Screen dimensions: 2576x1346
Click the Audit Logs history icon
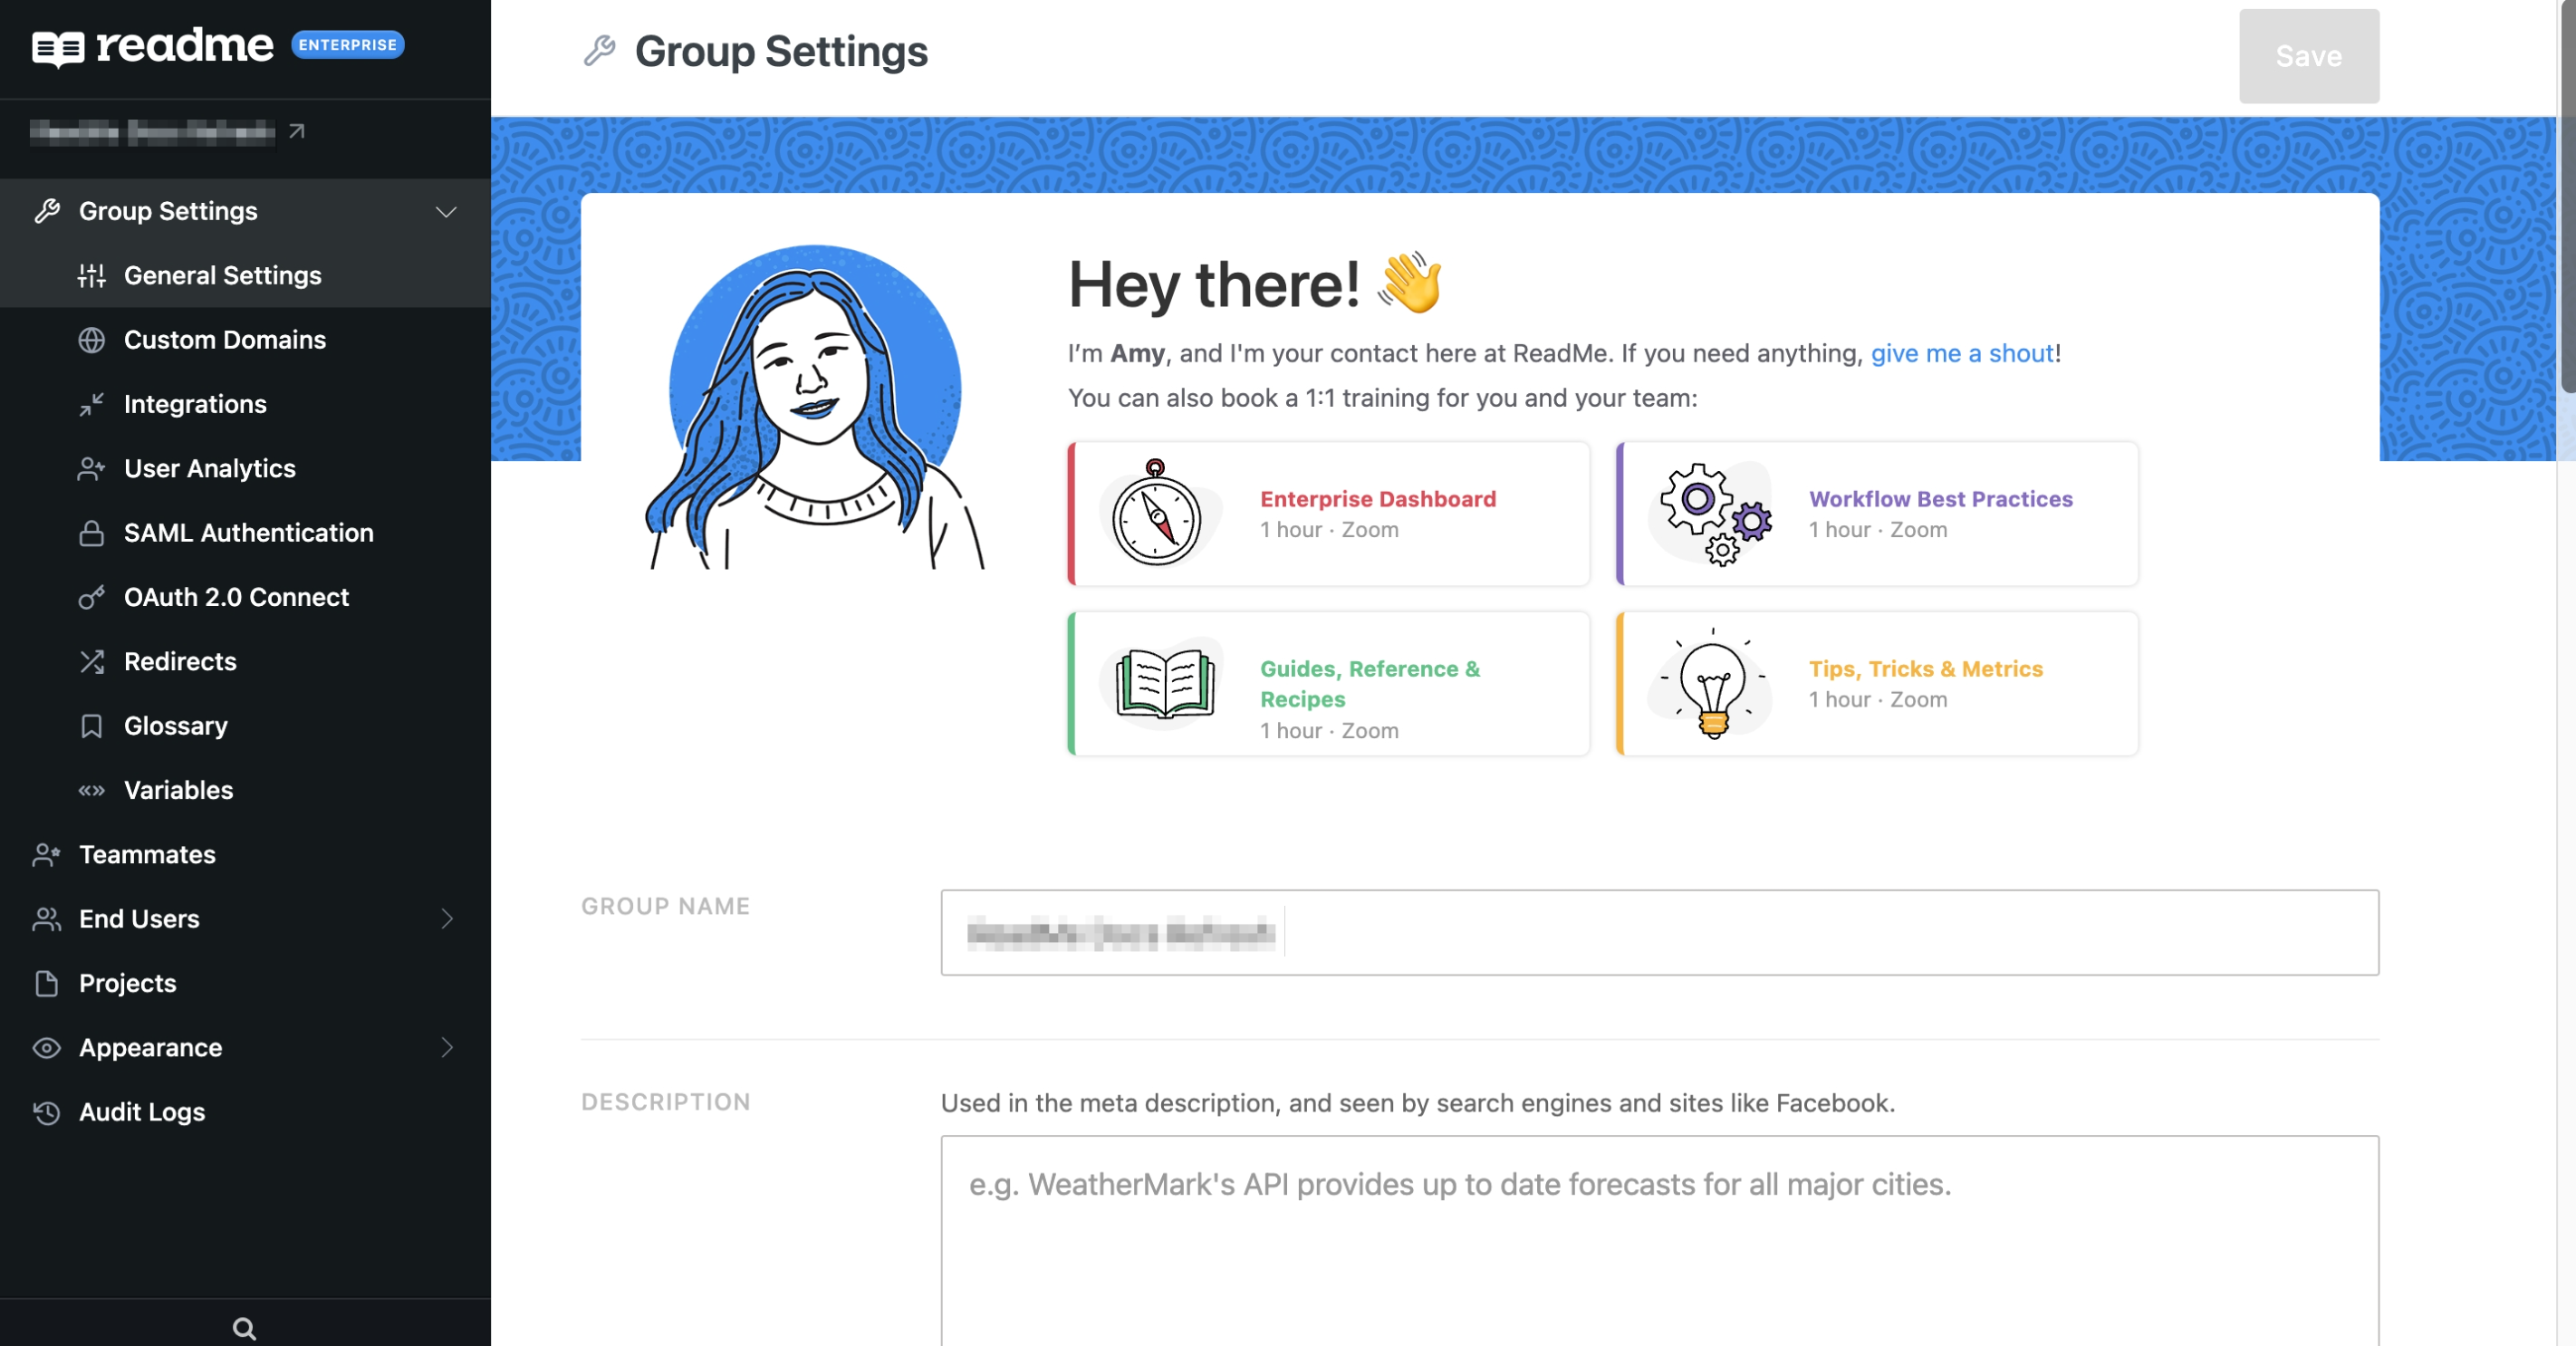[46, 1112]
